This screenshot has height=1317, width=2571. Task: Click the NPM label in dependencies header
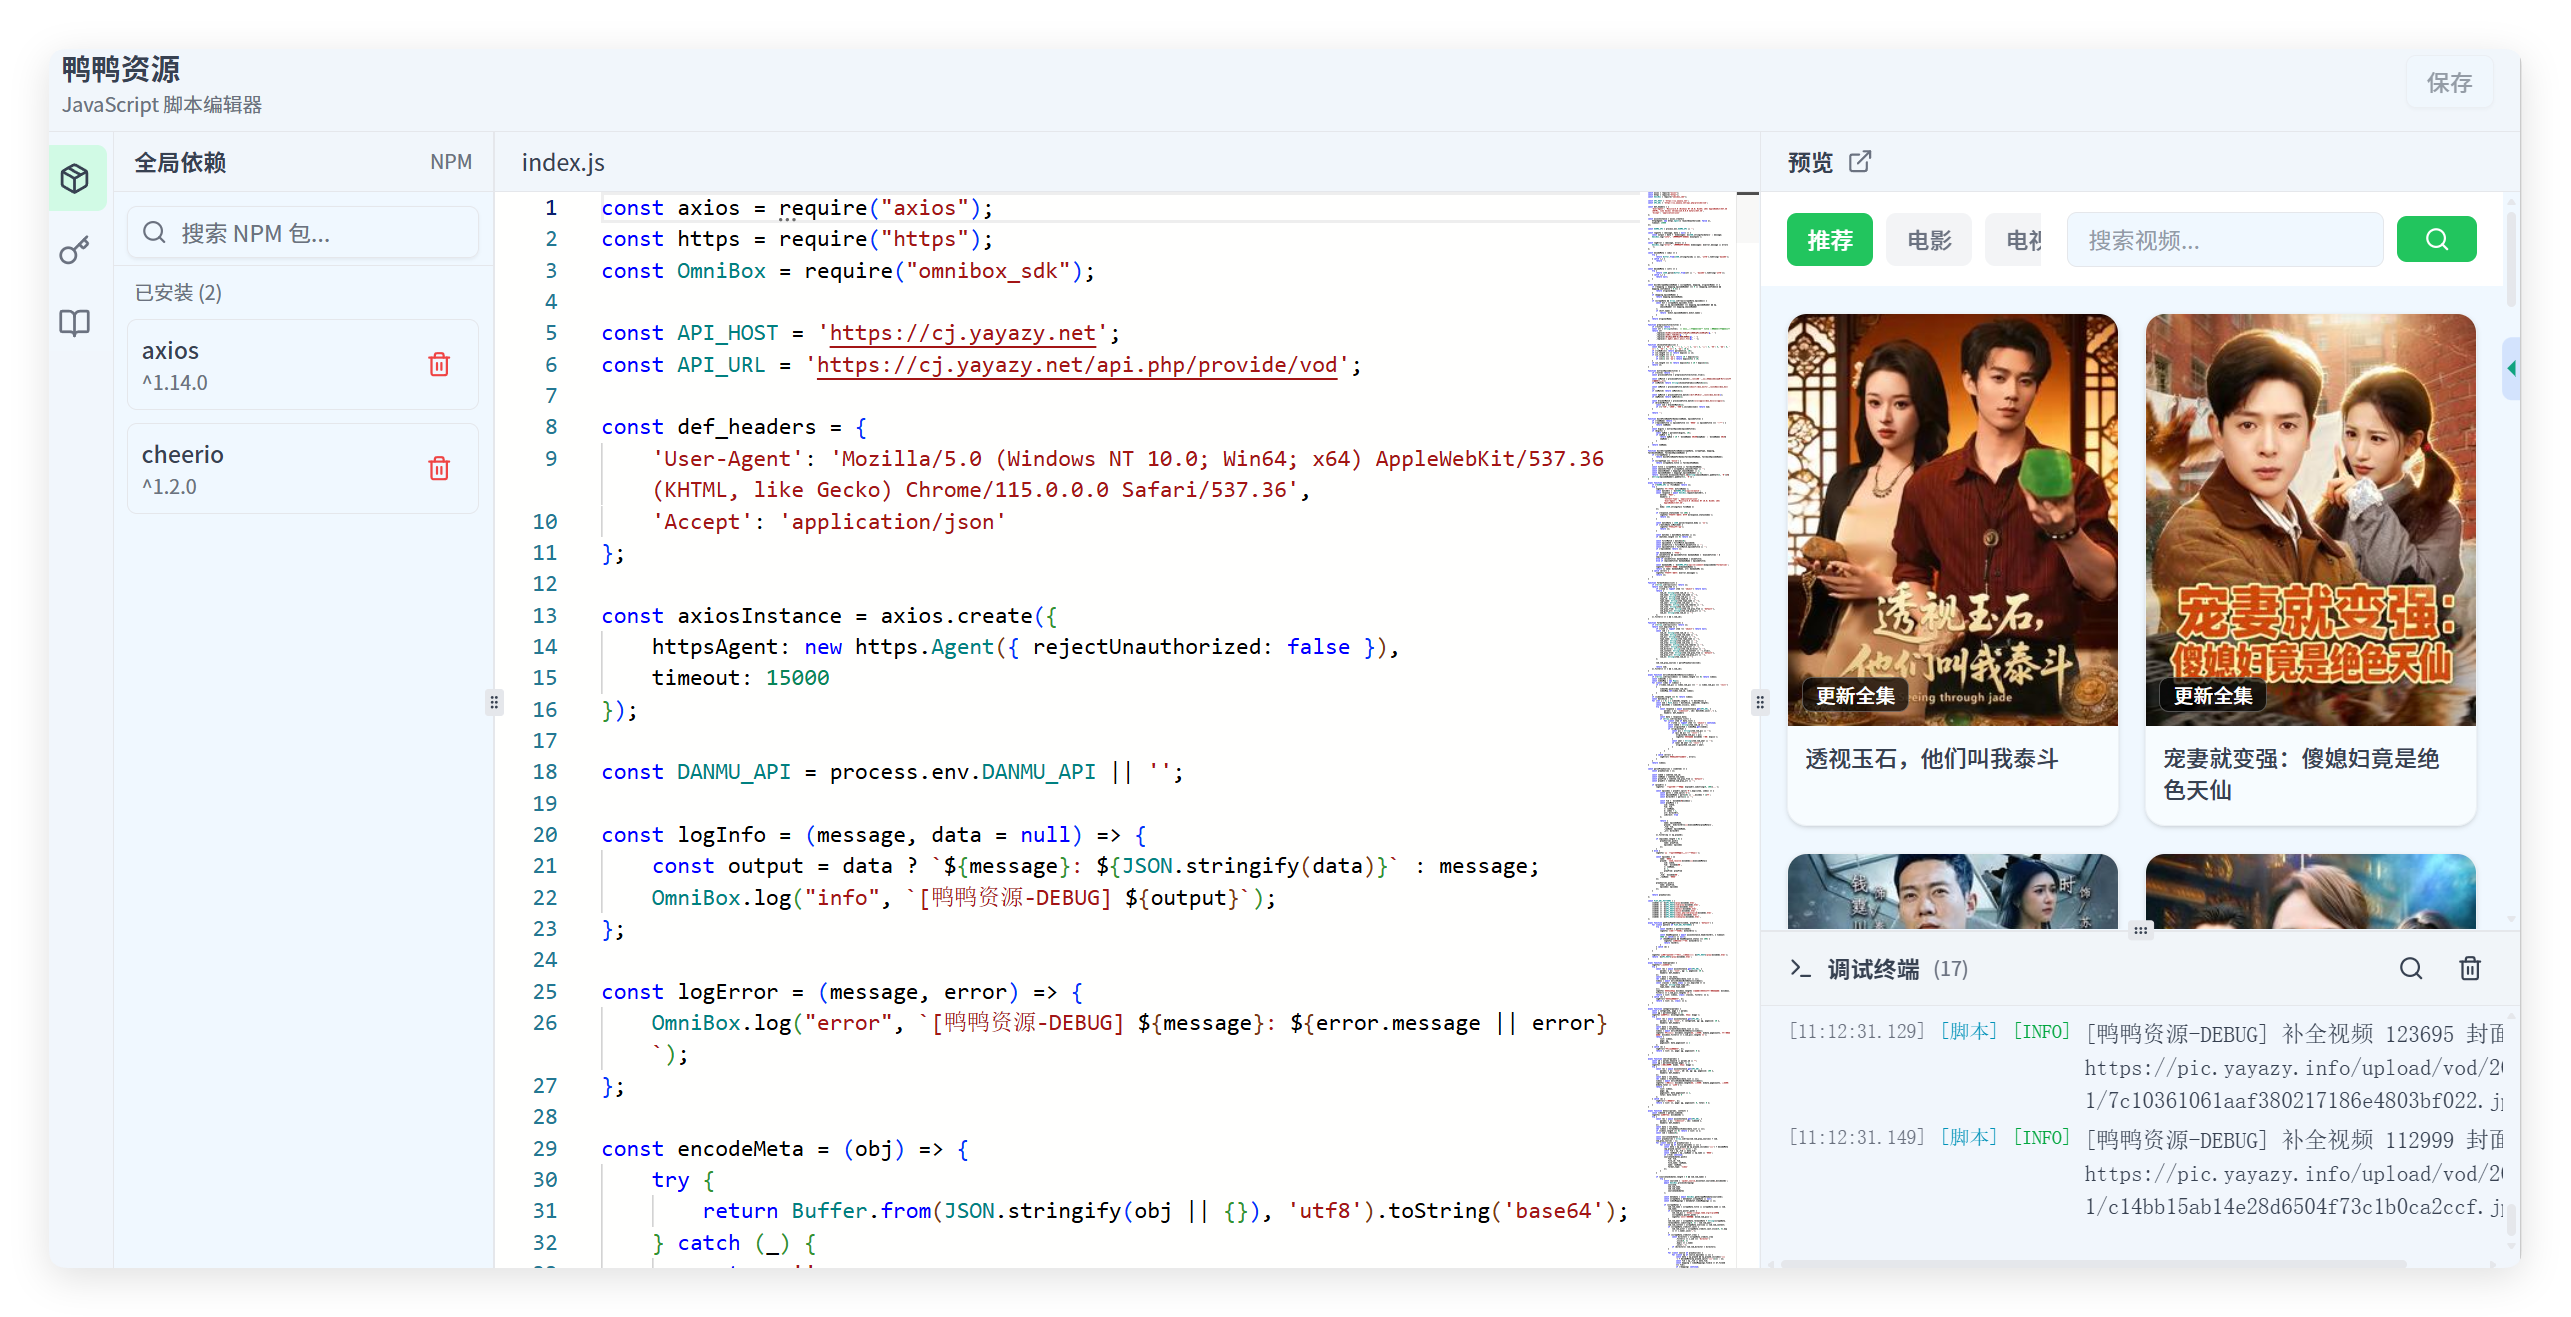[451, 162]
